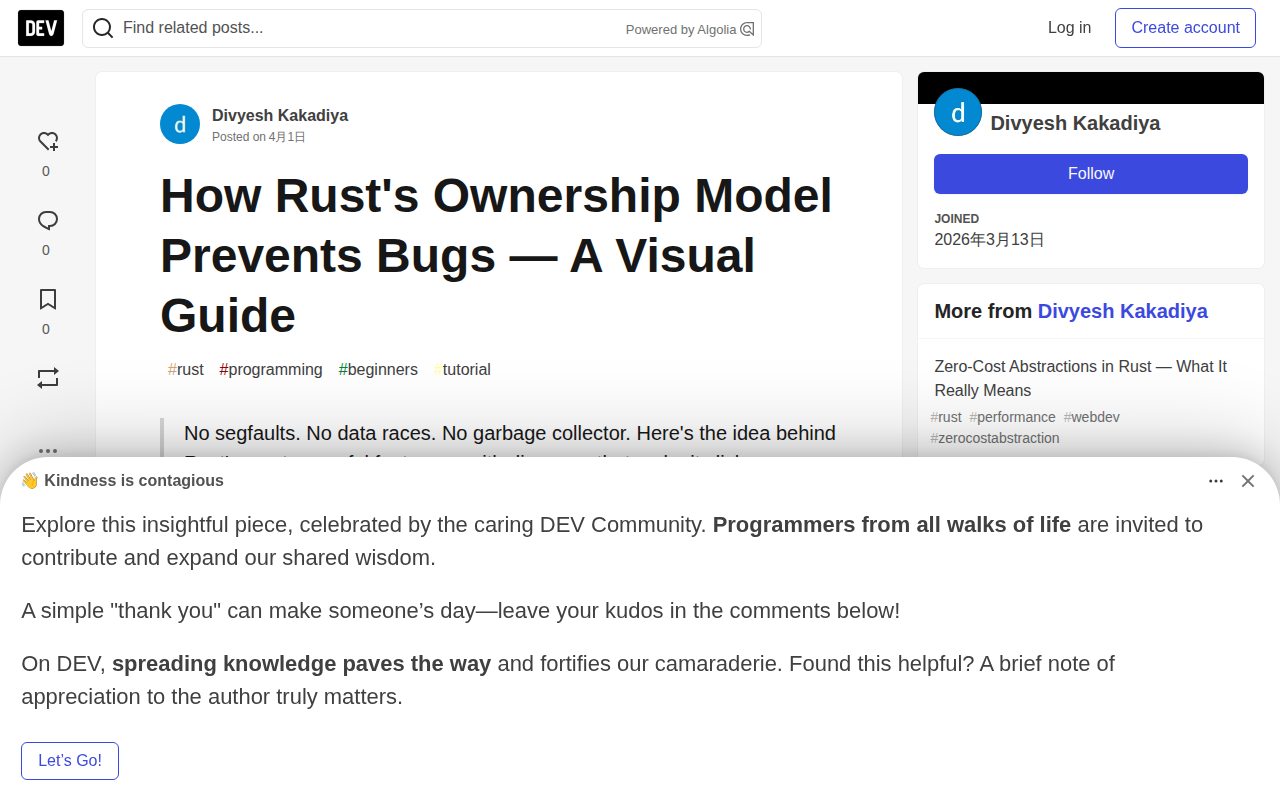
Task: Click the Posted on 4月1日 date
Action: (259, 137)
